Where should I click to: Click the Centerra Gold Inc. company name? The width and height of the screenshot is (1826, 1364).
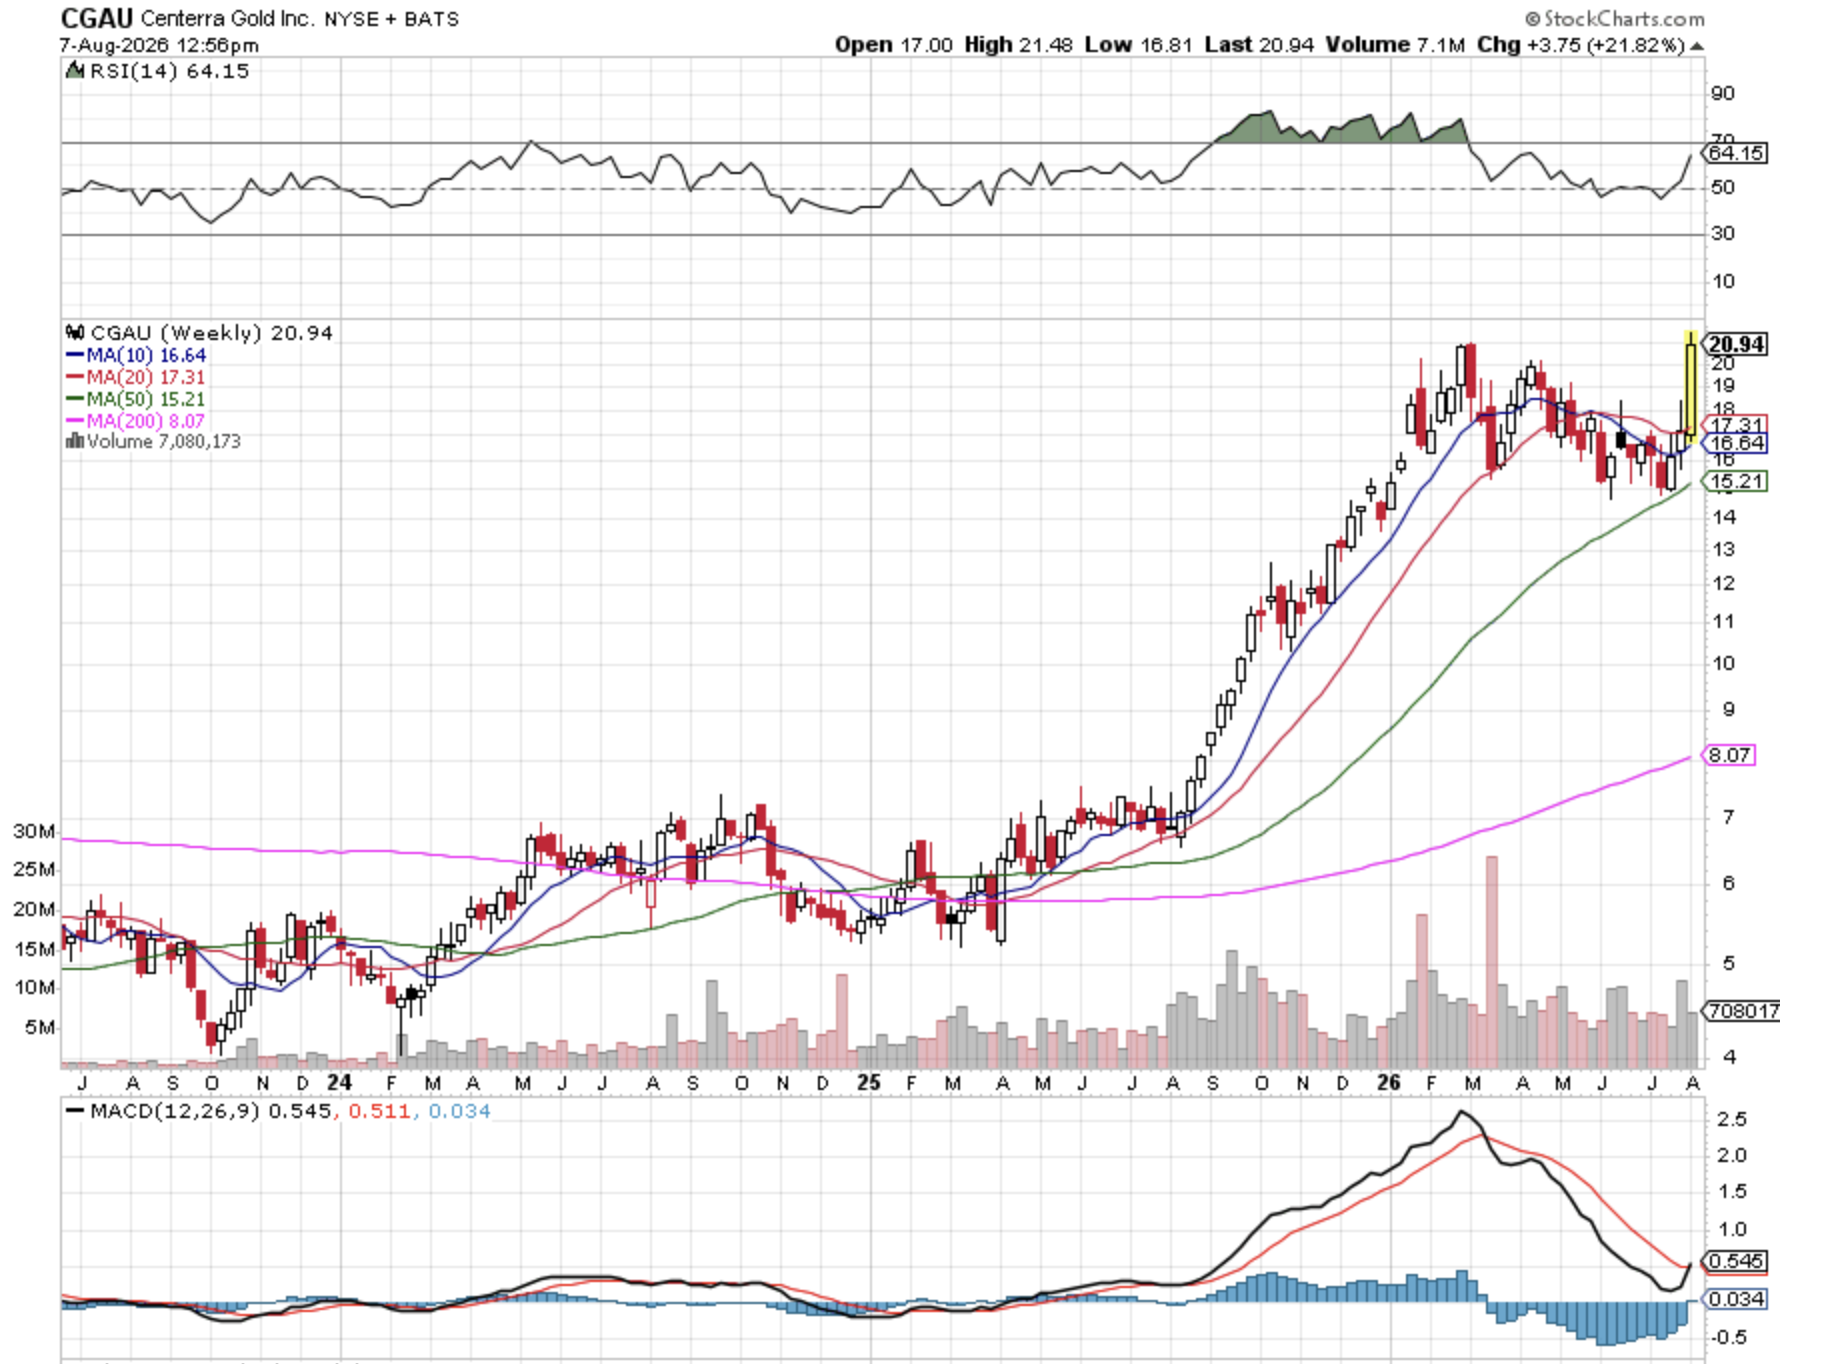[x=227, y=19]
